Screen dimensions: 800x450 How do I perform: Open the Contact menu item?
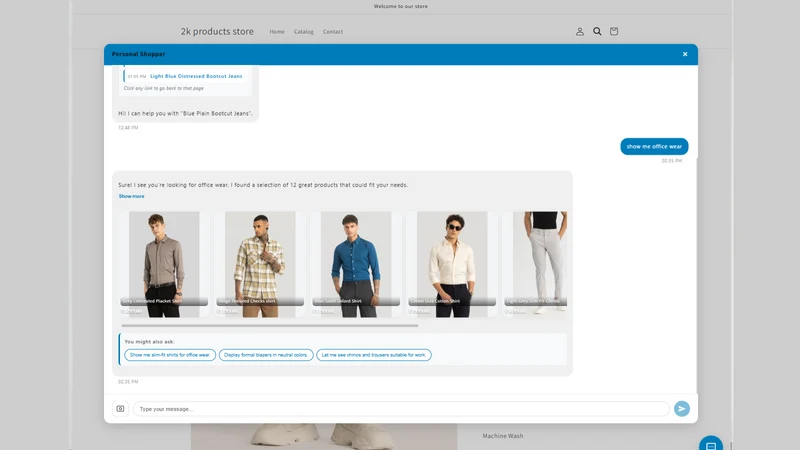[333, 32]
